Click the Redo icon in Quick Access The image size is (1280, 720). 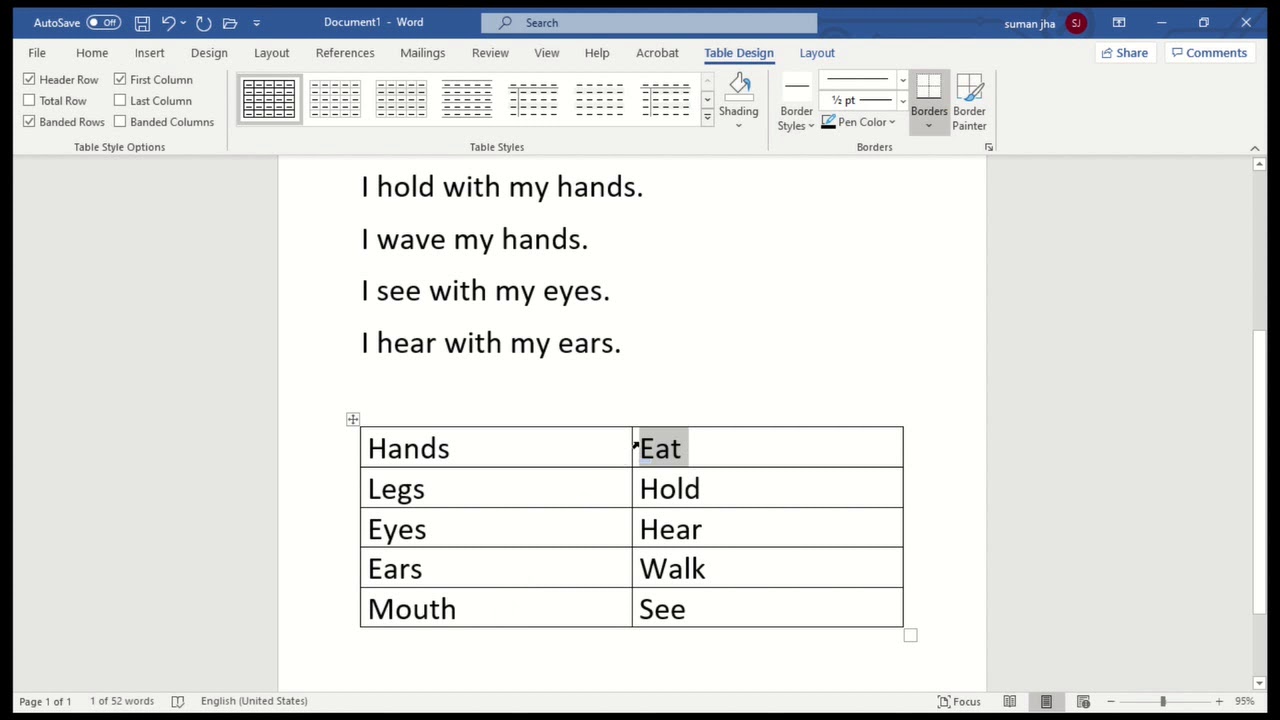click(x=203, y=22)
